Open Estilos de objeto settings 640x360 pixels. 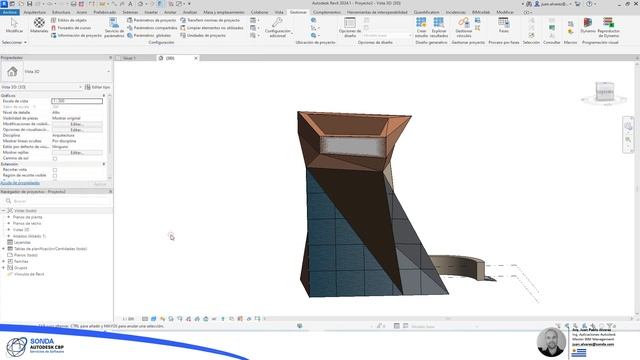coord(69,20)
